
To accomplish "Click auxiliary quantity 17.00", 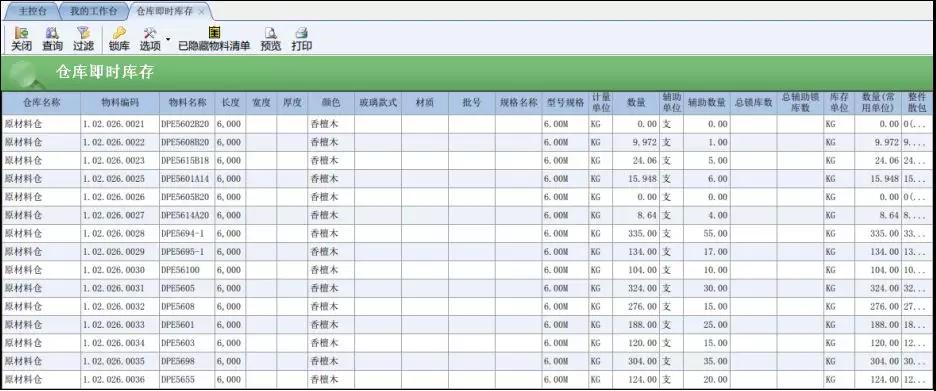I will [x=707, y=252].
